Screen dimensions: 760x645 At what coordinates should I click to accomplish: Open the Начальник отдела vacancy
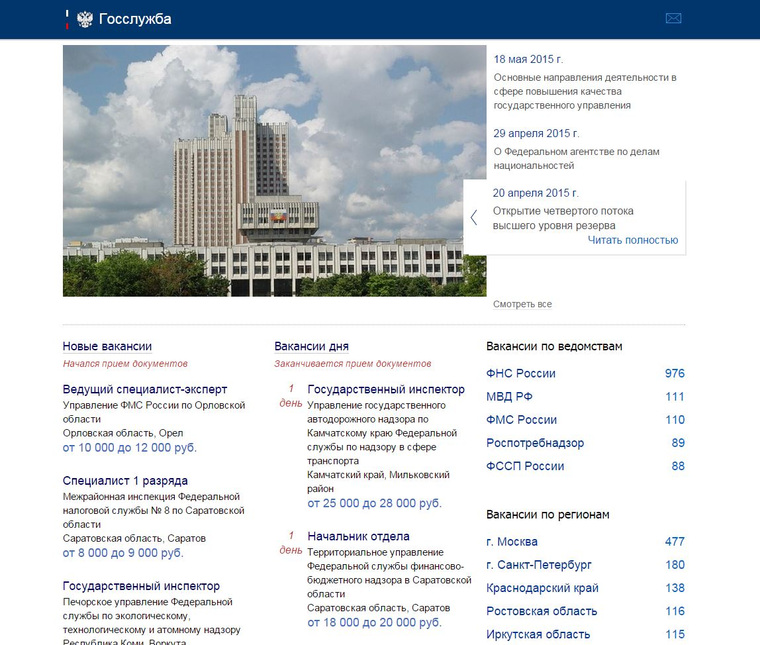tap(358, 536)
